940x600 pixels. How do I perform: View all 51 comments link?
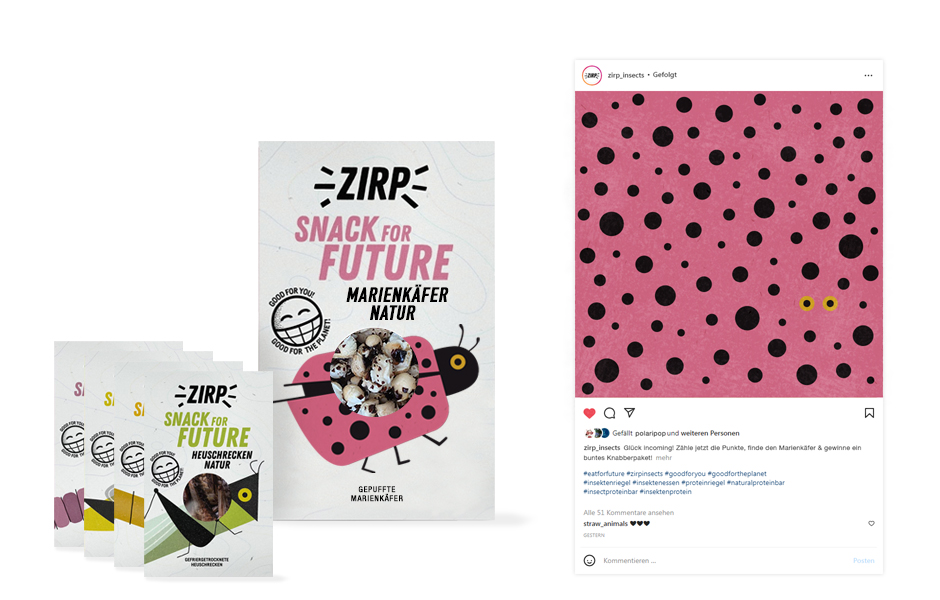628,512
